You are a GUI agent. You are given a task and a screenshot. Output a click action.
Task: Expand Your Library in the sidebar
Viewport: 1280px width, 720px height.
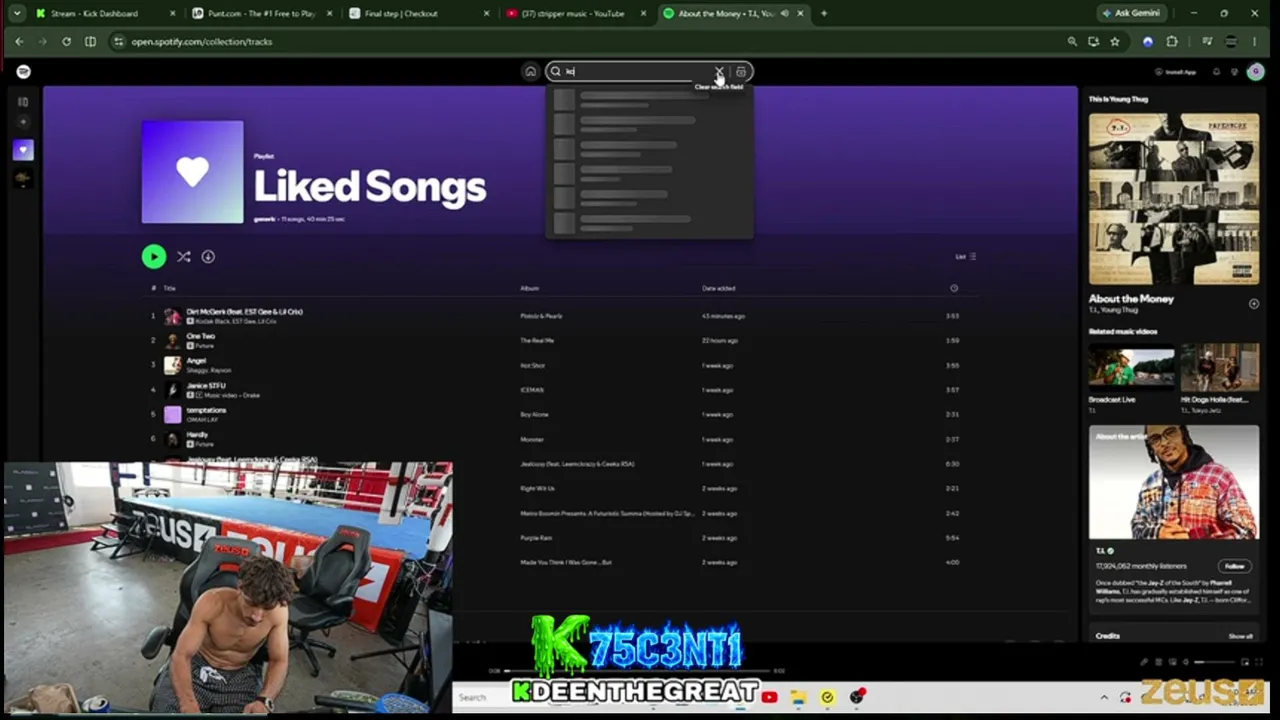tap(23, 102)
